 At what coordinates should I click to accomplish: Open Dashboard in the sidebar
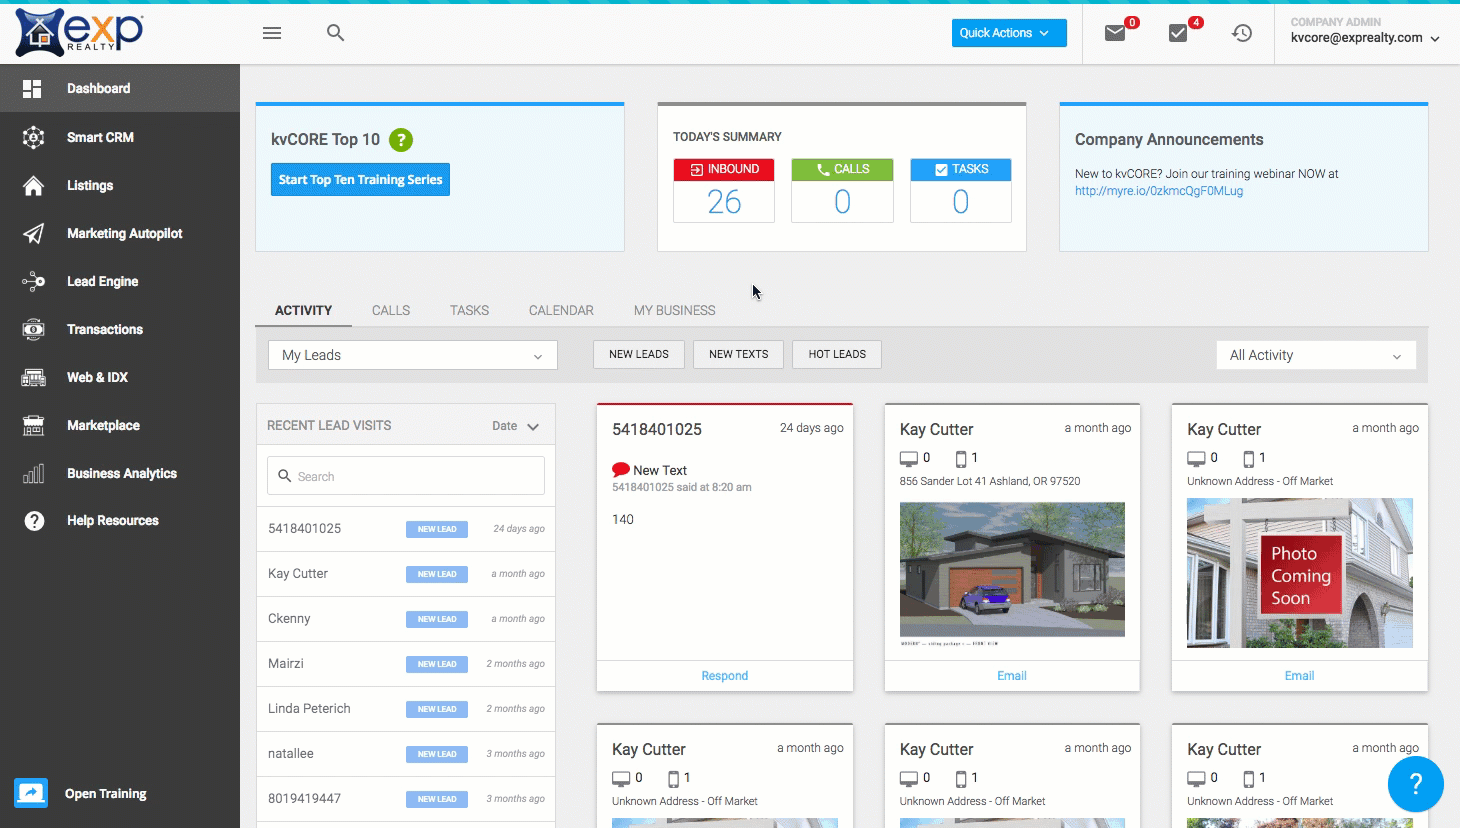click(x=120, y=88)
